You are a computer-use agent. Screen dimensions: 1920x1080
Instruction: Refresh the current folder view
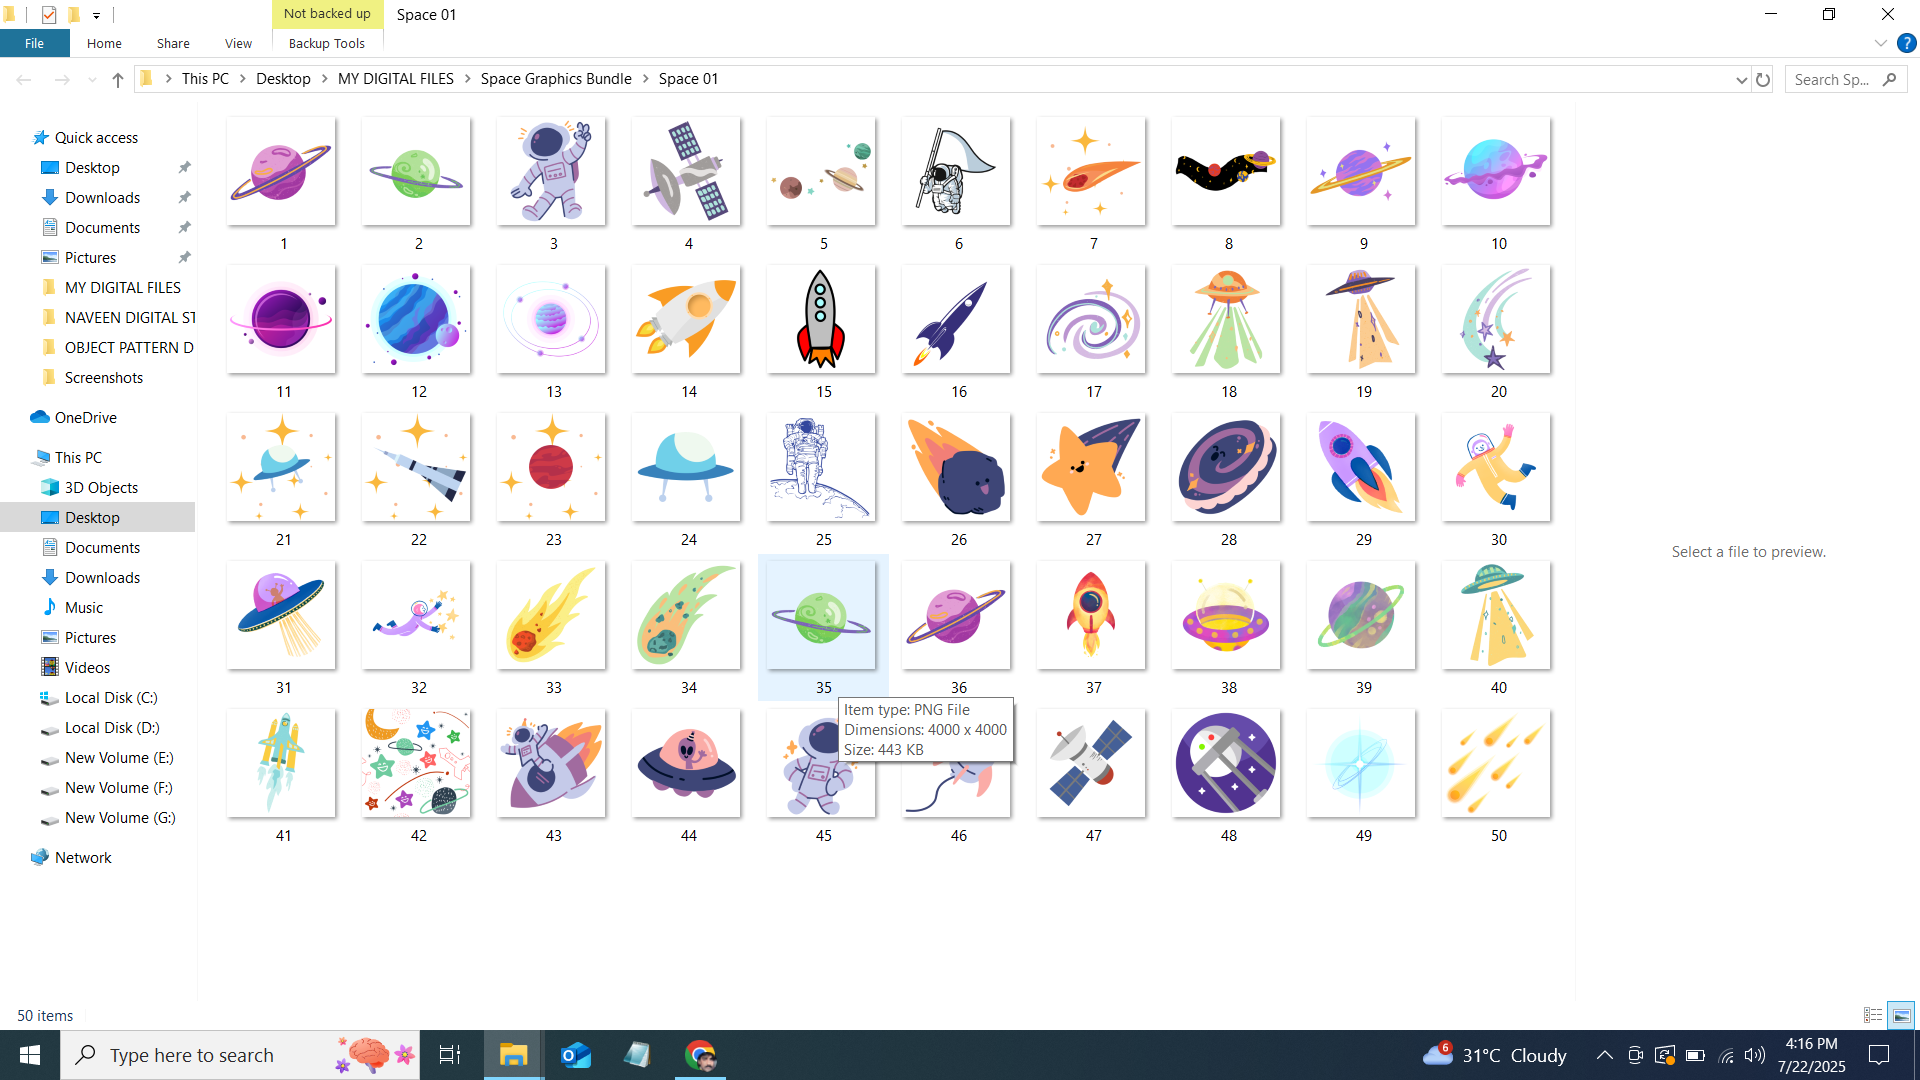point(1763,80)
